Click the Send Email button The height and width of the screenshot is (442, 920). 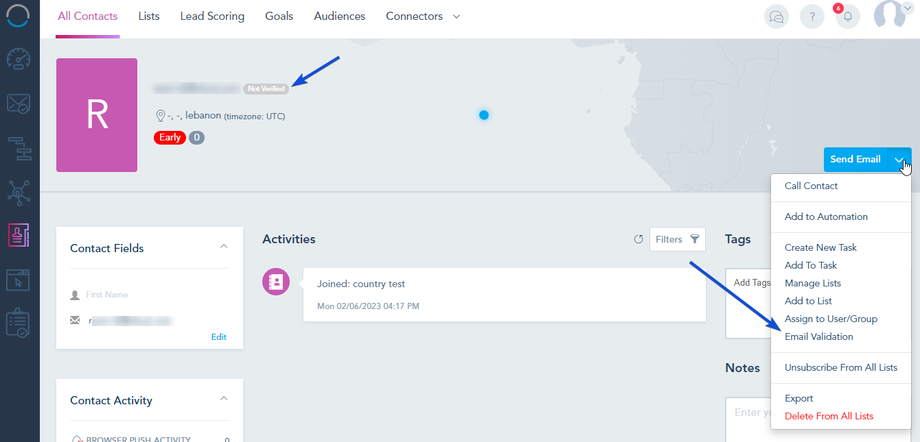pos(855,160)
